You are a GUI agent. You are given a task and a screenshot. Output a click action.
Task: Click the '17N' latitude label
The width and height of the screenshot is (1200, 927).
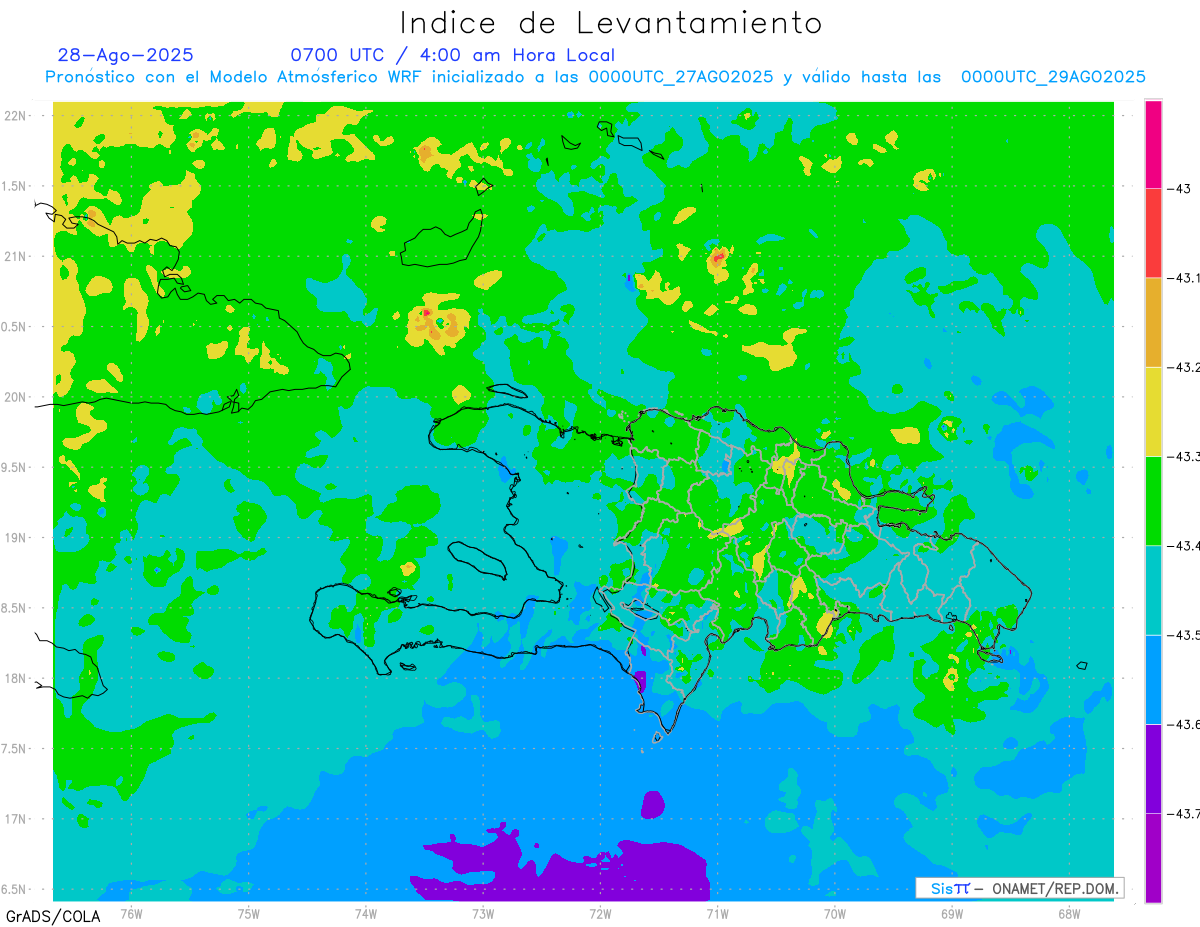(16, 819)
